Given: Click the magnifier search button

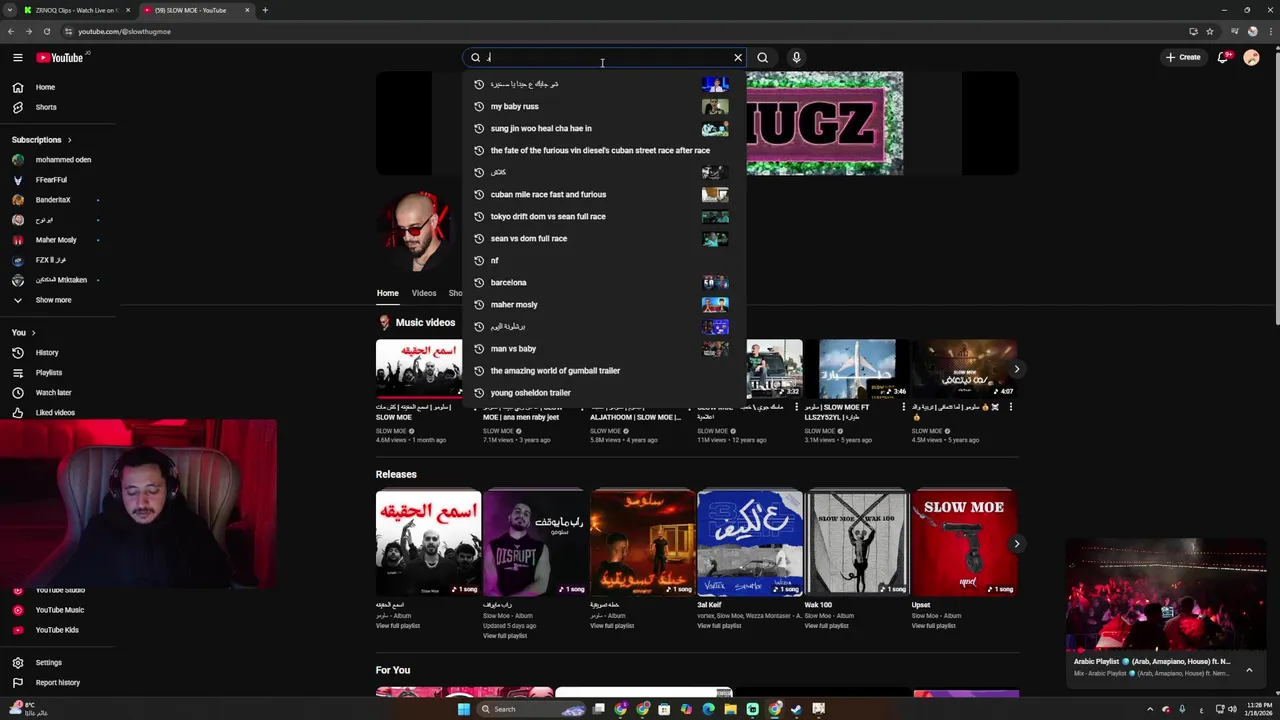Looking at the screenshot, I should [763, 58].
